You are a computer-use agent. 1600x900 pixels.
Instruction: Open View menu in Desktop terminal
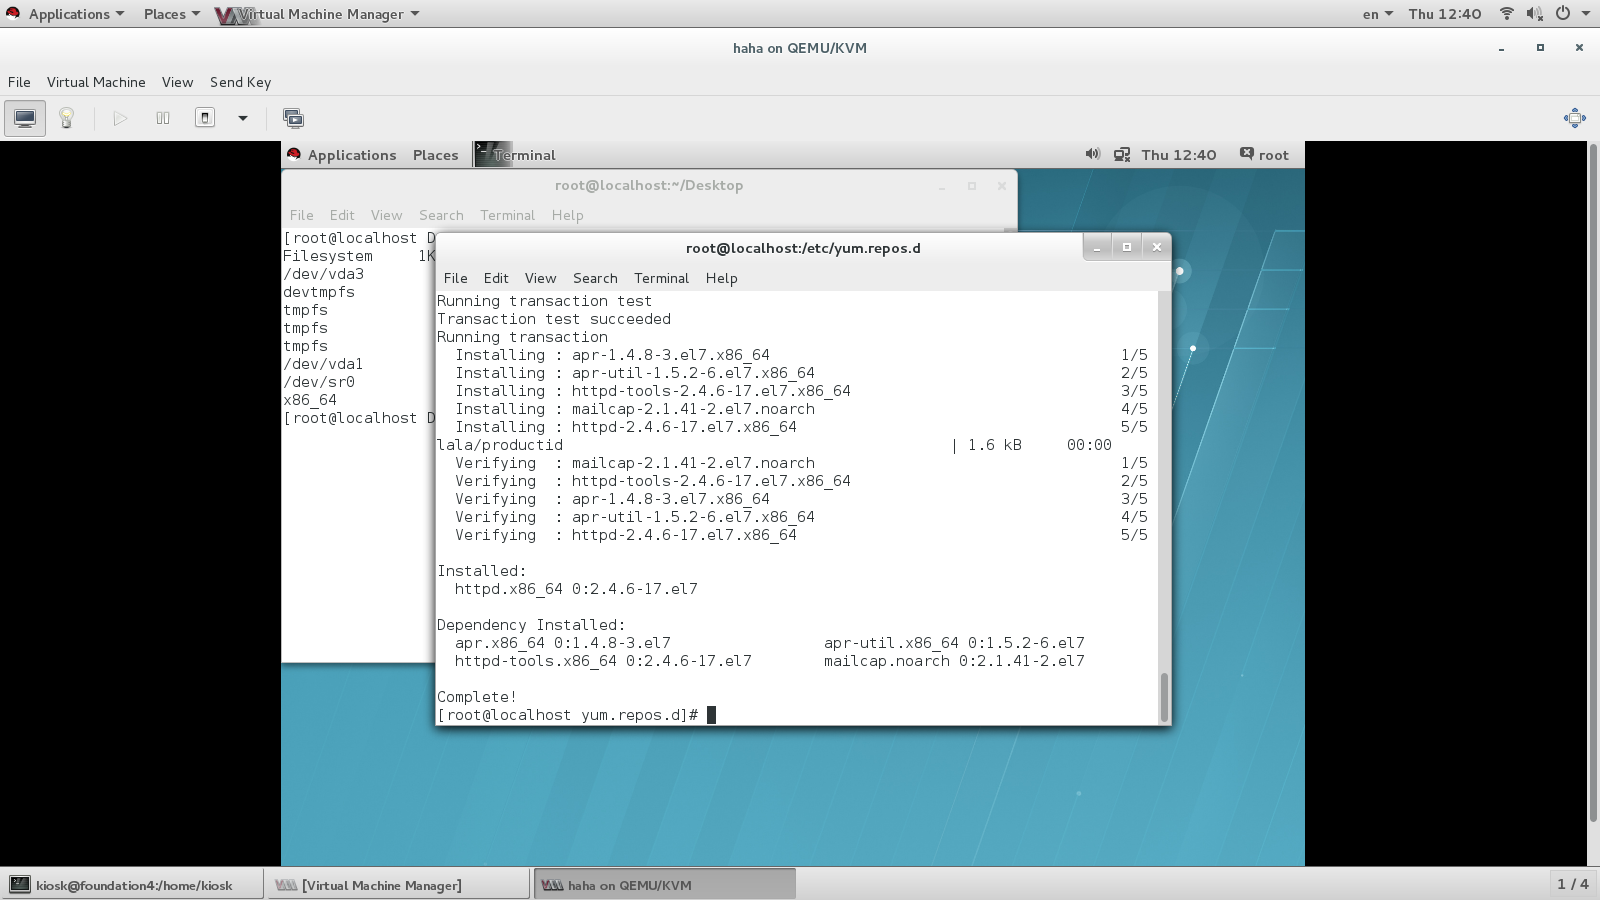pos(386,215)
